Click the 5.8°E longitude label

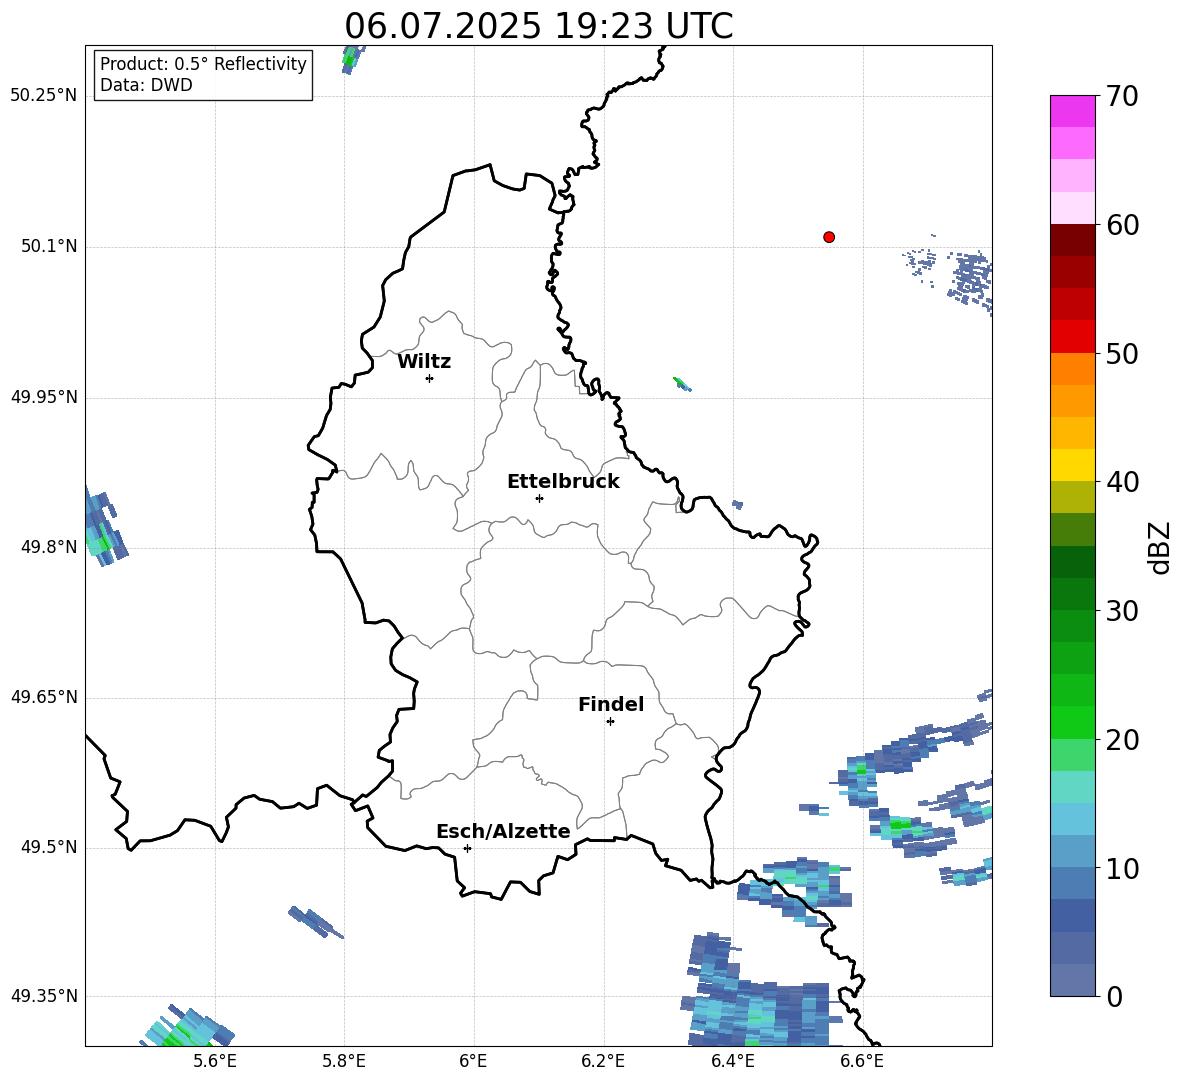point(344,1061)
